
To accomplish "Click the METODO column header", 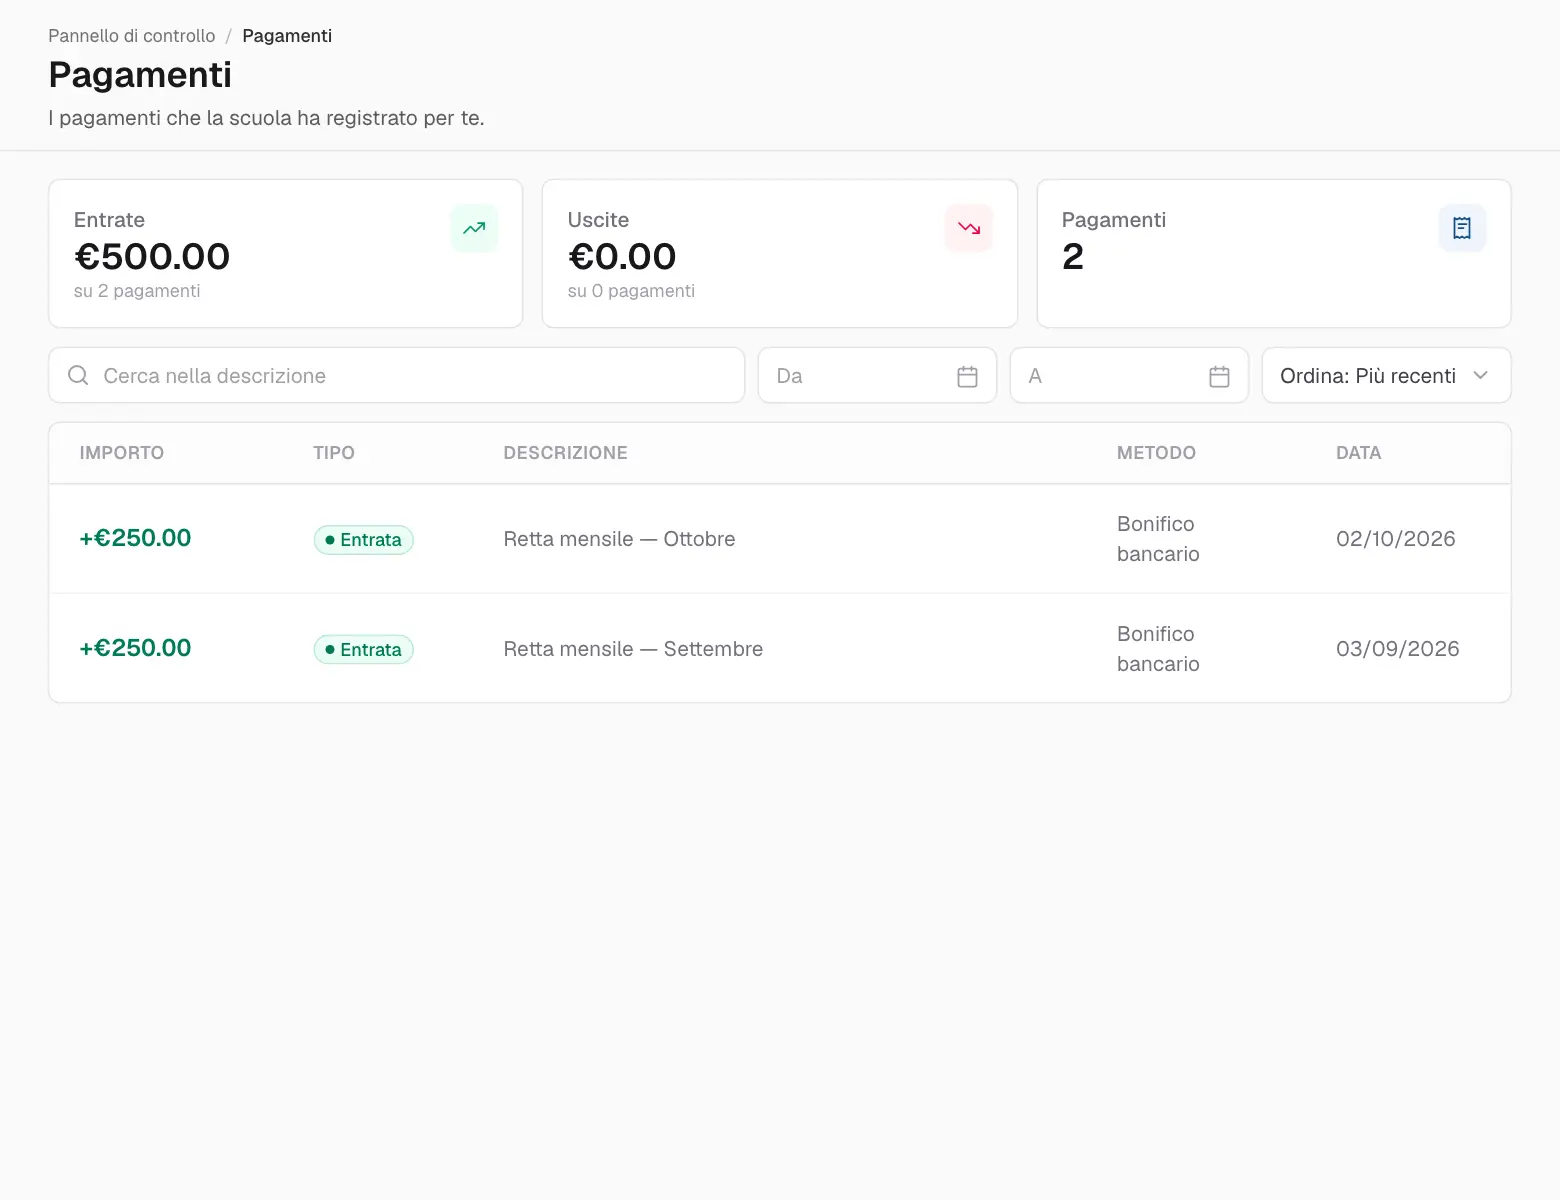I will click(1156, 453).
